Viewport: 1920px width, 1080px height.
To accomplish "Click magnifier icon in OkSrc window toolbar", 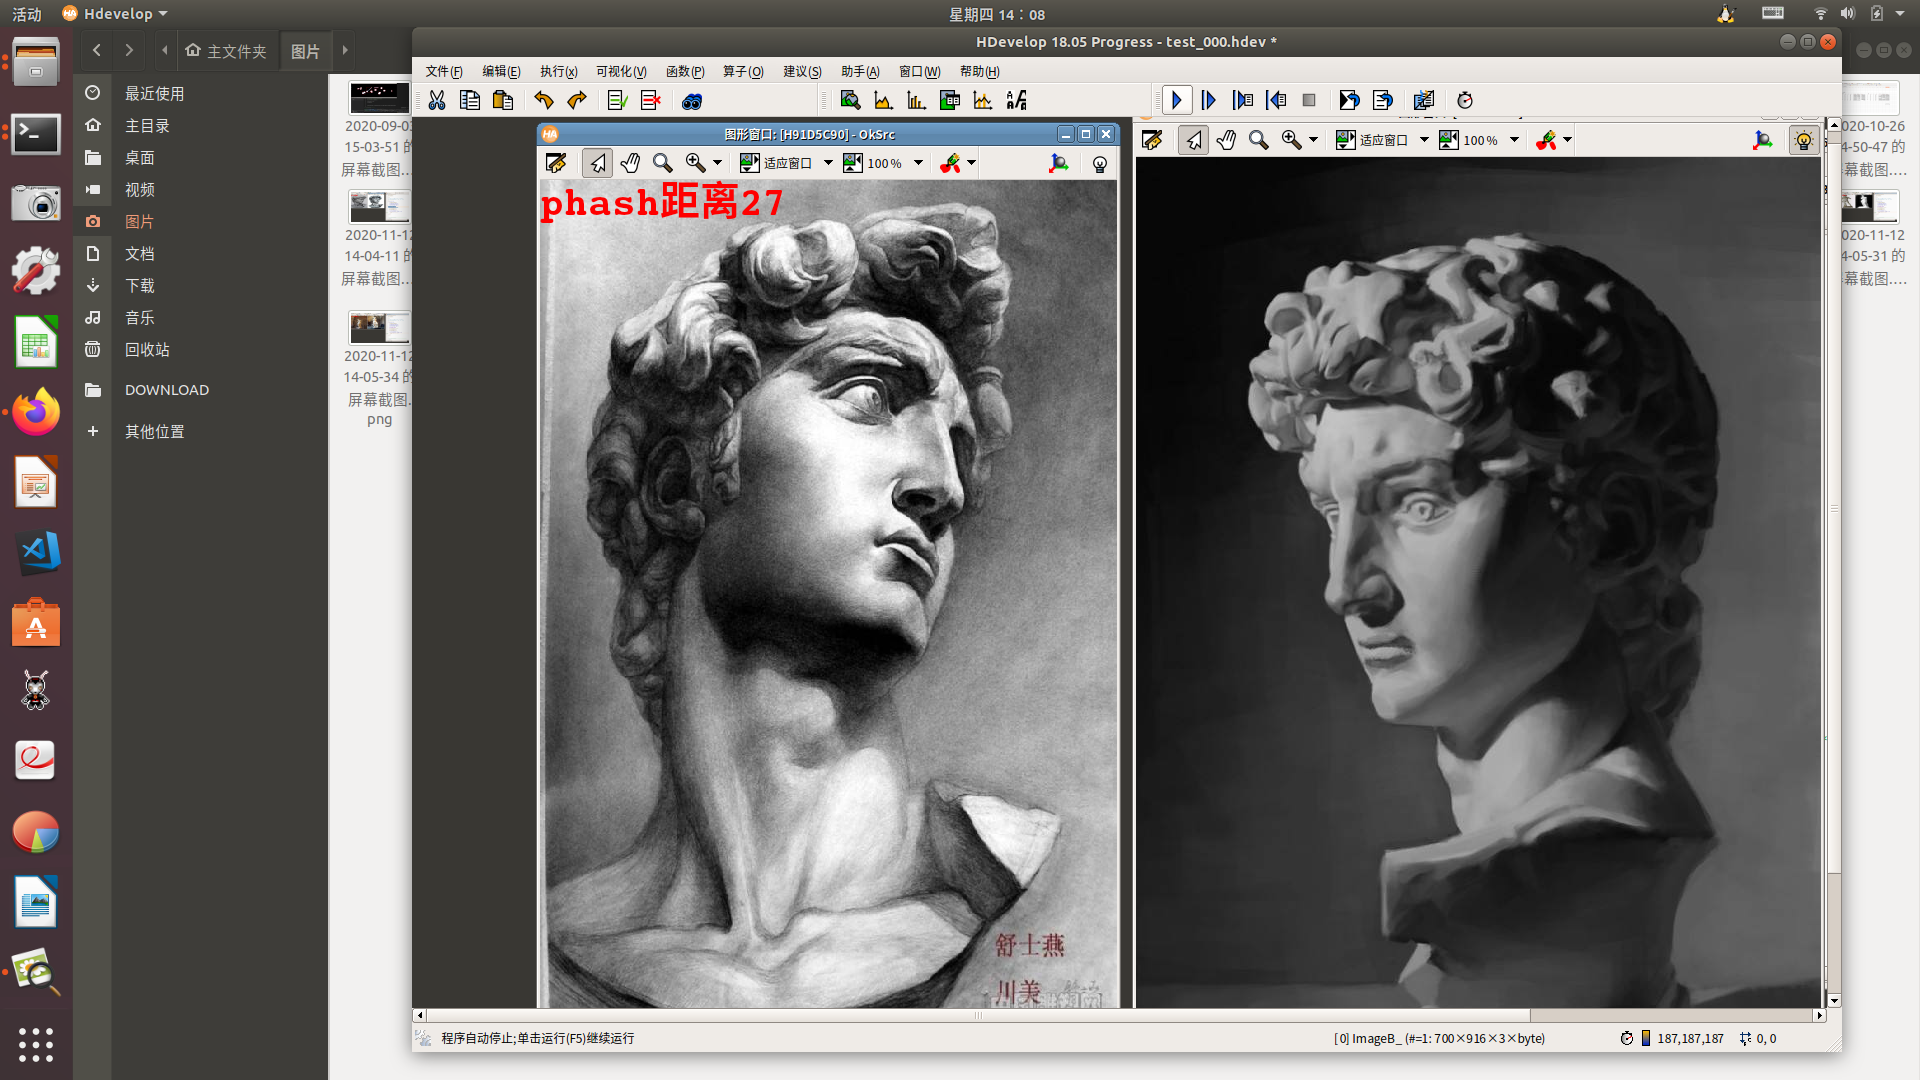I will tap(662, 163).
